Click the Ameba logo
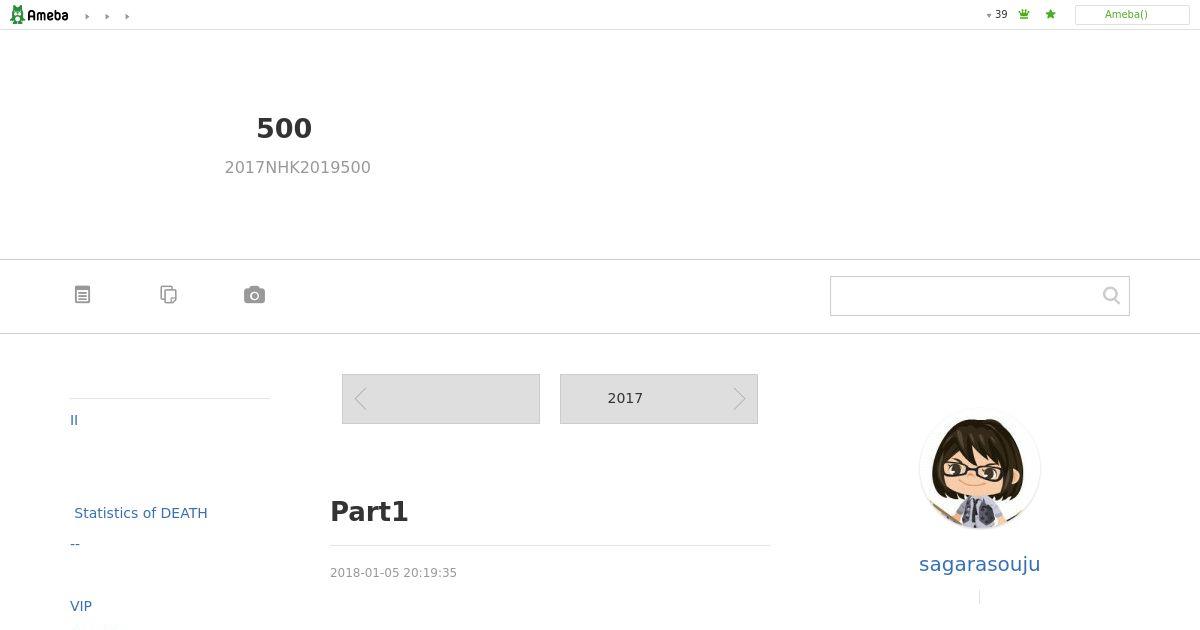This screenshot has height=630, width=1200. click(x=39, y=15)
